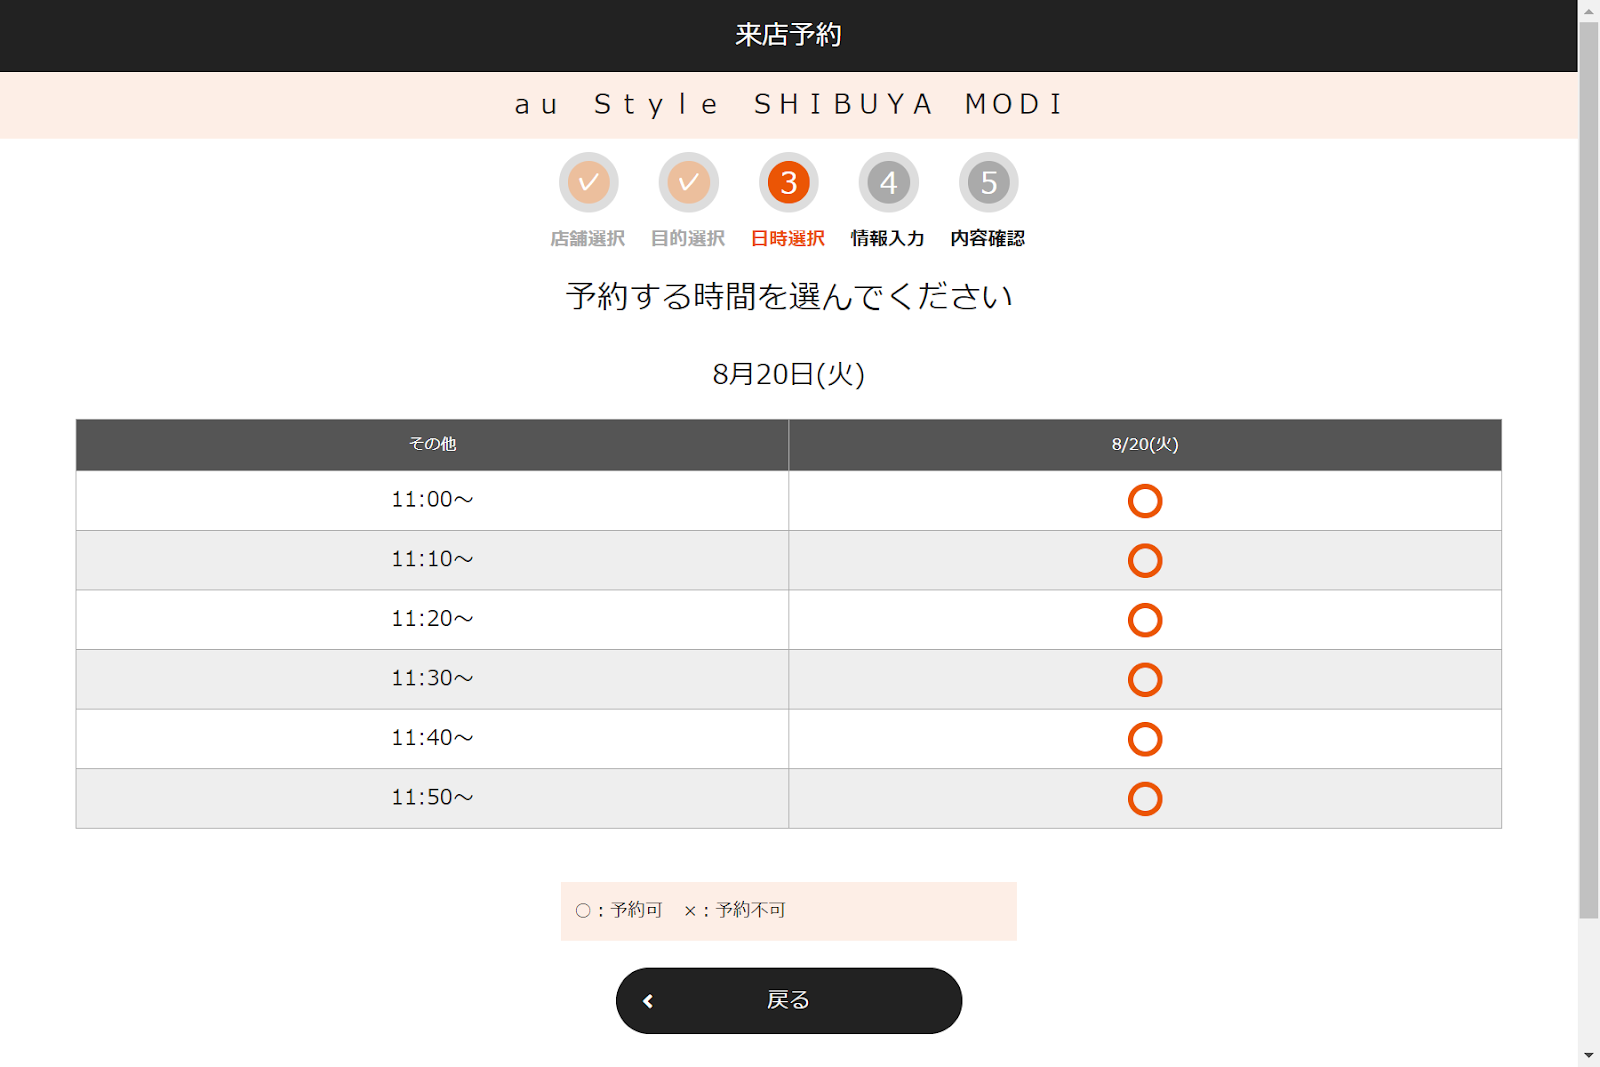Click the step 5 内容確認 circle
The height and width of the screenshot is (1067, 1600).
coord(988,183)
